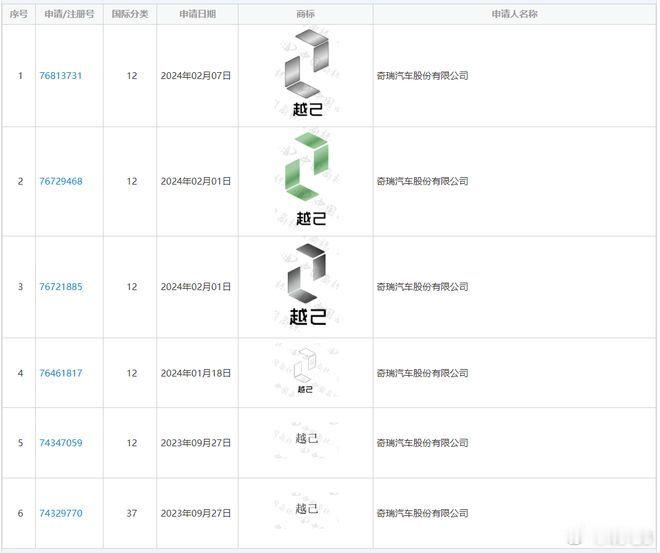660x553 pixels.
Task: Click class 12 cell in row 5
Action: [132, 443]
